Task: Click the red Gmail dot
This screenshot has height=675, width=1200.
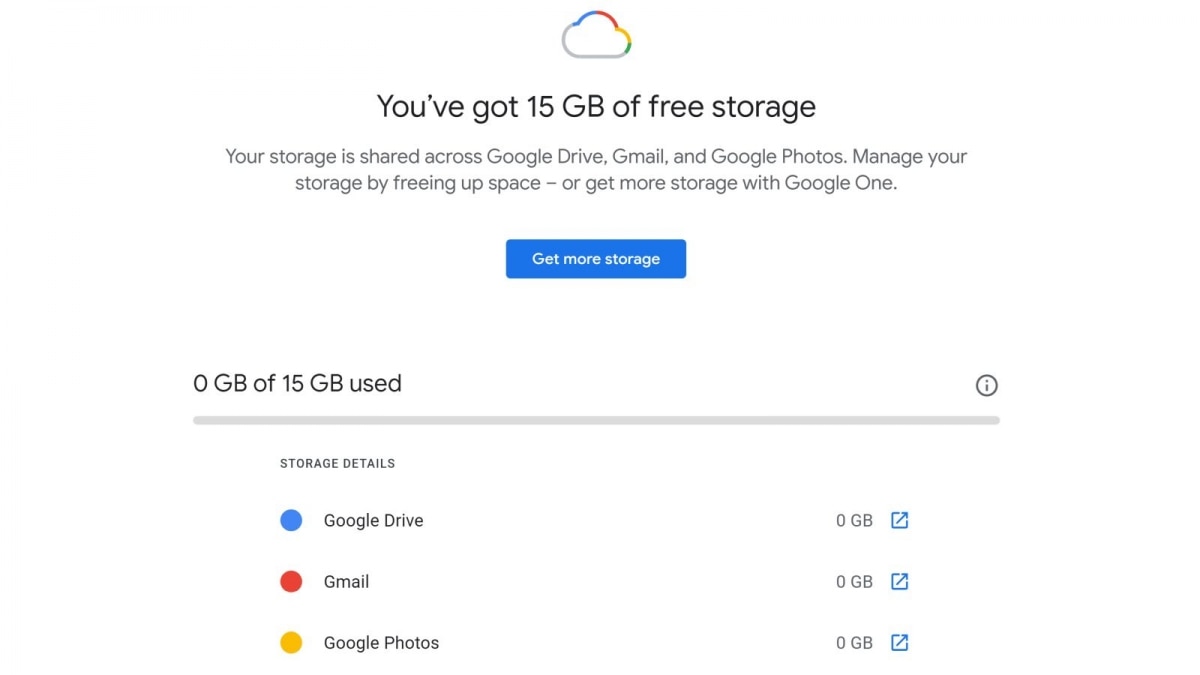Action: coord(291,581)
